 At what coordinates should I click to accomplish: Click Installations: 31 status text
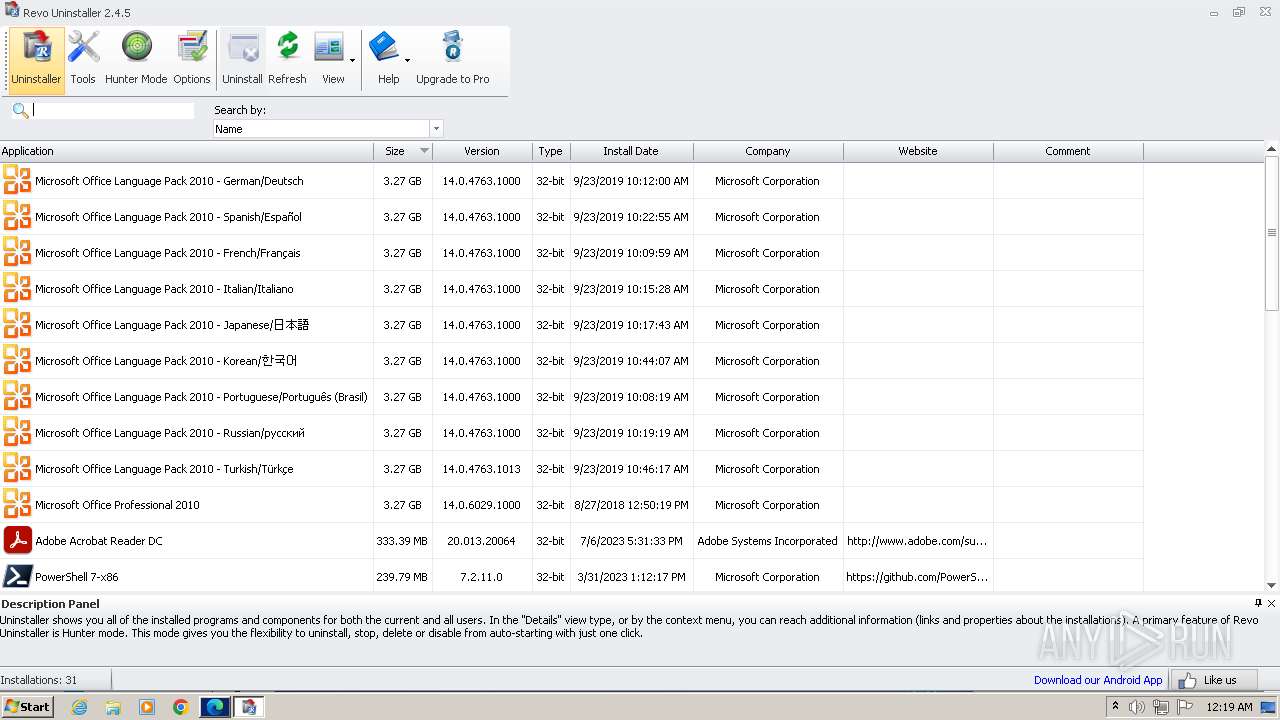(x=39, y=680)
